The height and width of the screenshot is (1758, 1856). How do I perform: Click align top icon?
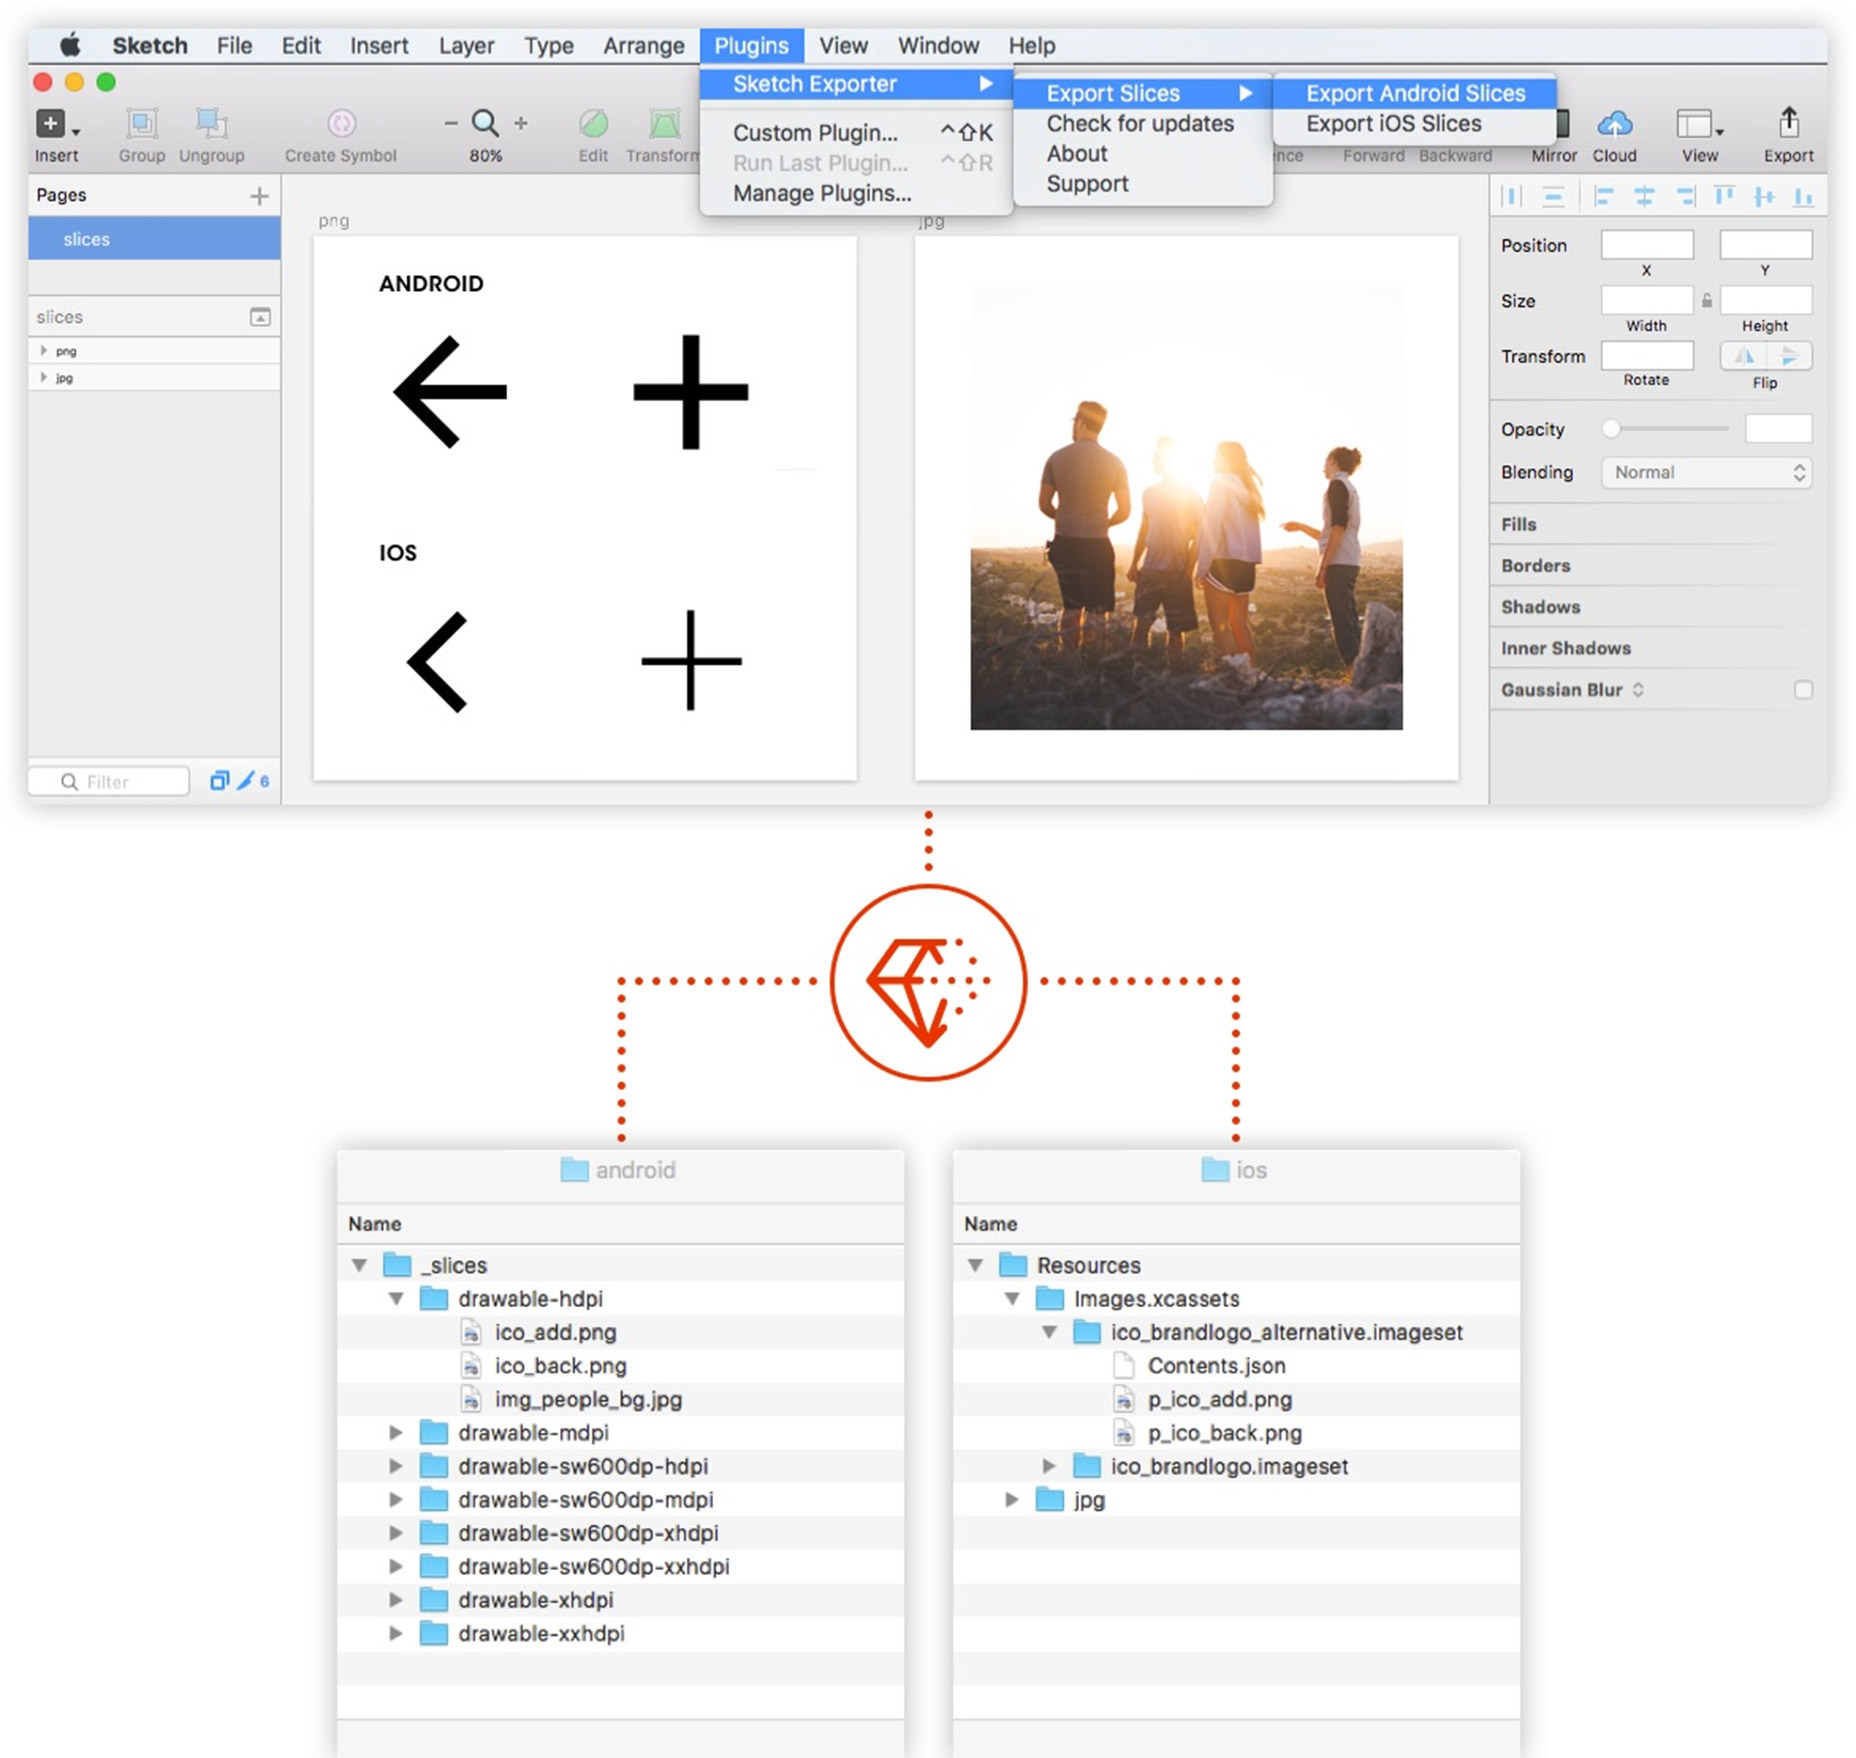(x=1724, y=196)
